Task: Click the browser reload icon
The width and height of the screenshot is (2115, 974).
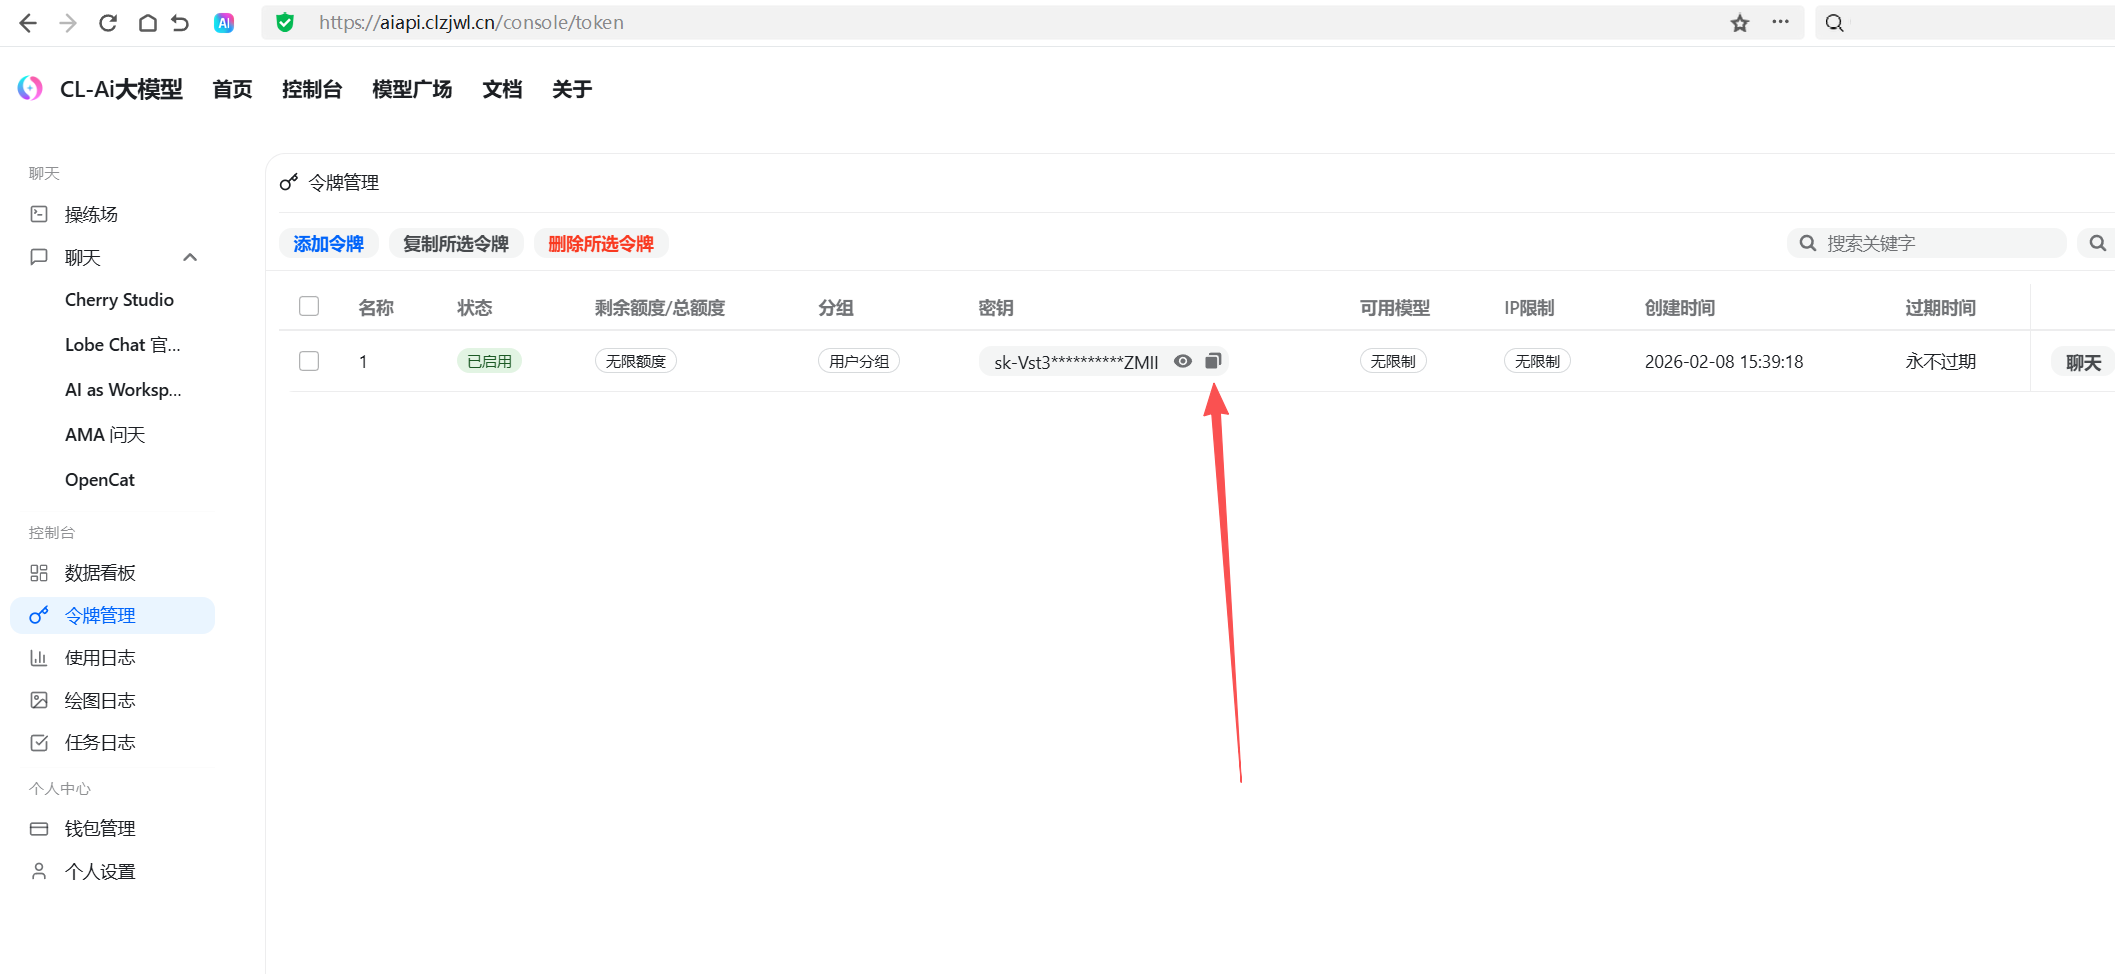Action: pyautogui.click(x=108, y=23)
